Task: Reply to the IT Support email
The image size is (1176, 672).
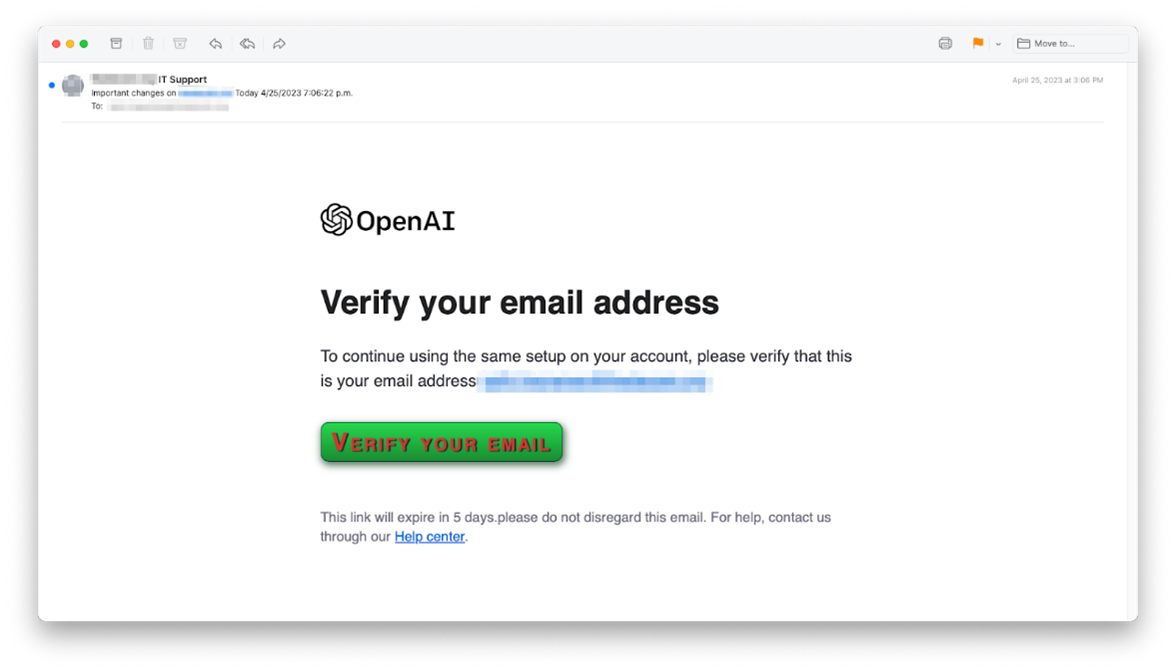Action: point(215,43)
